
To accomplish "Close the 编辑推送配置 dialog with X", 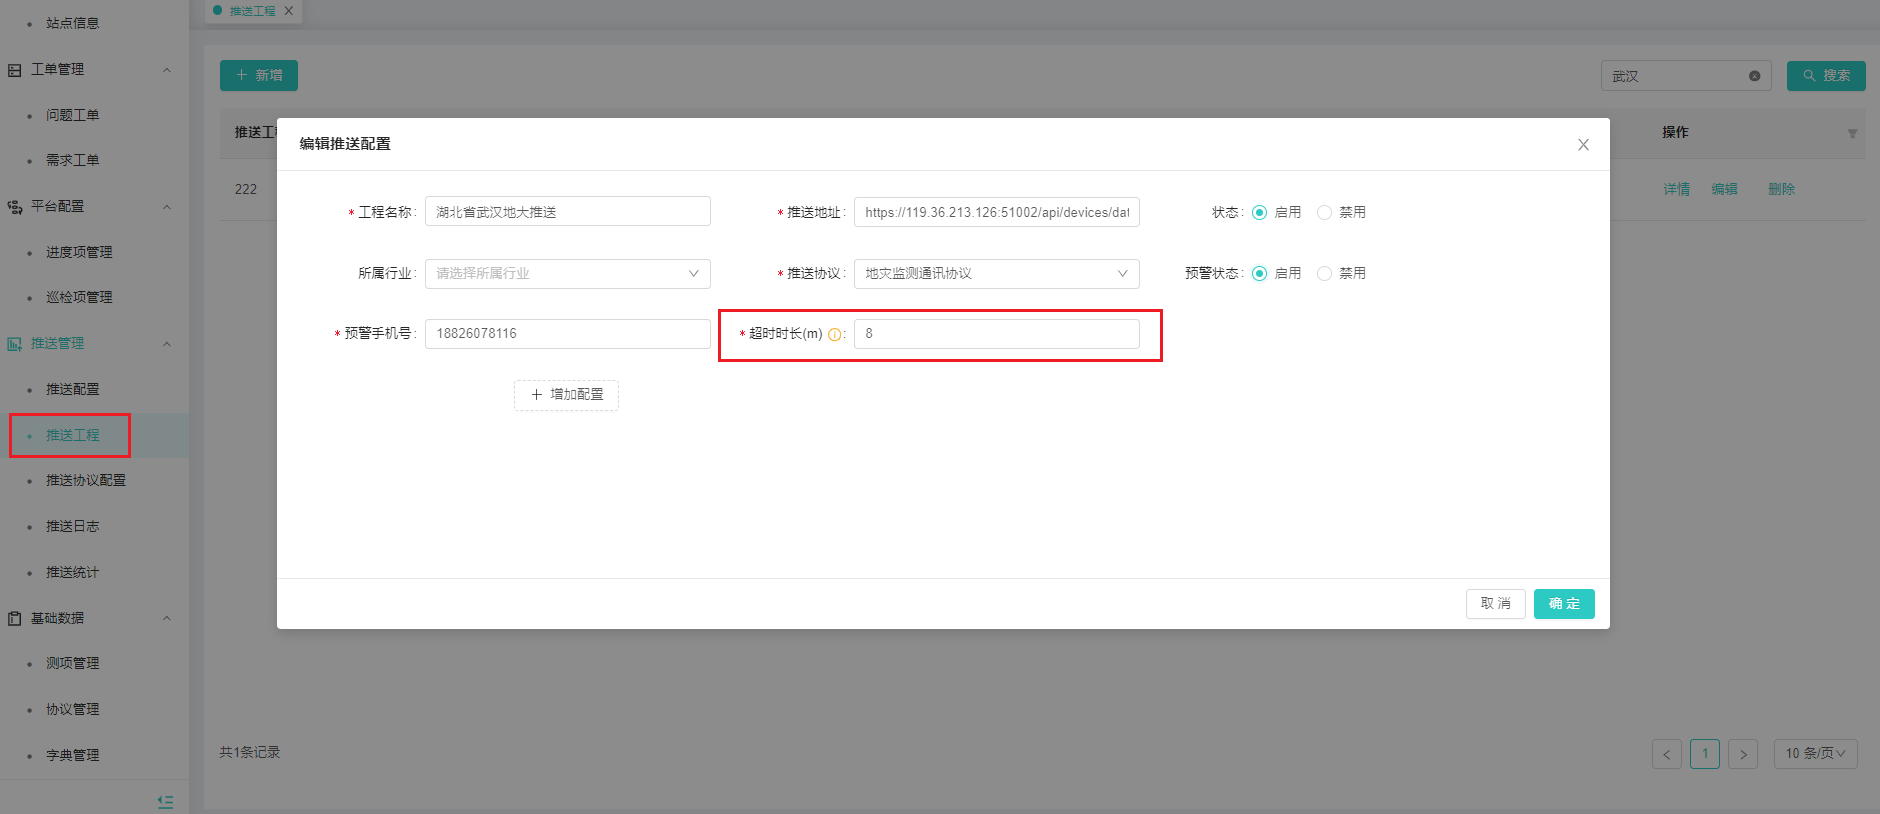I will (1583, 145).
